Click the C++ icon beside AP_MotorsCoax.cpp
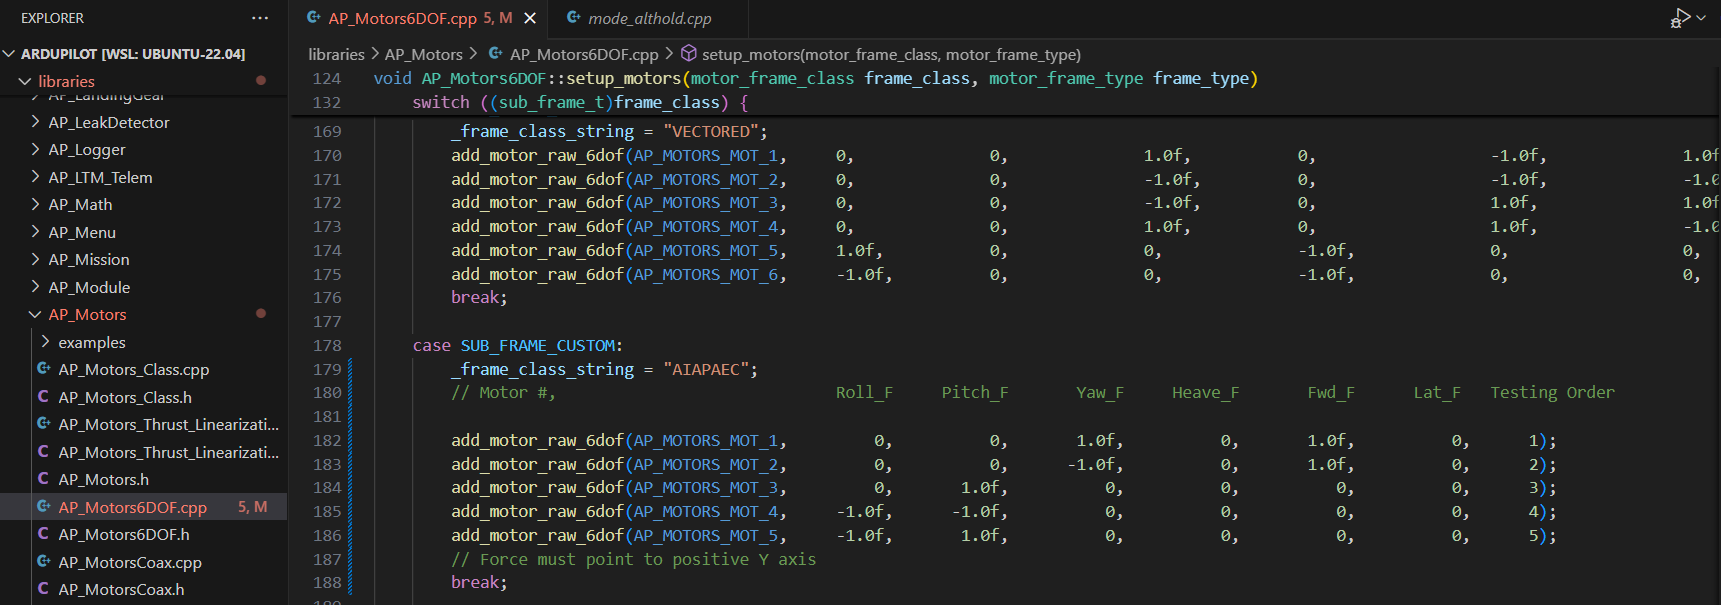This screenshot has width=1721, height=605. [44, 562]
